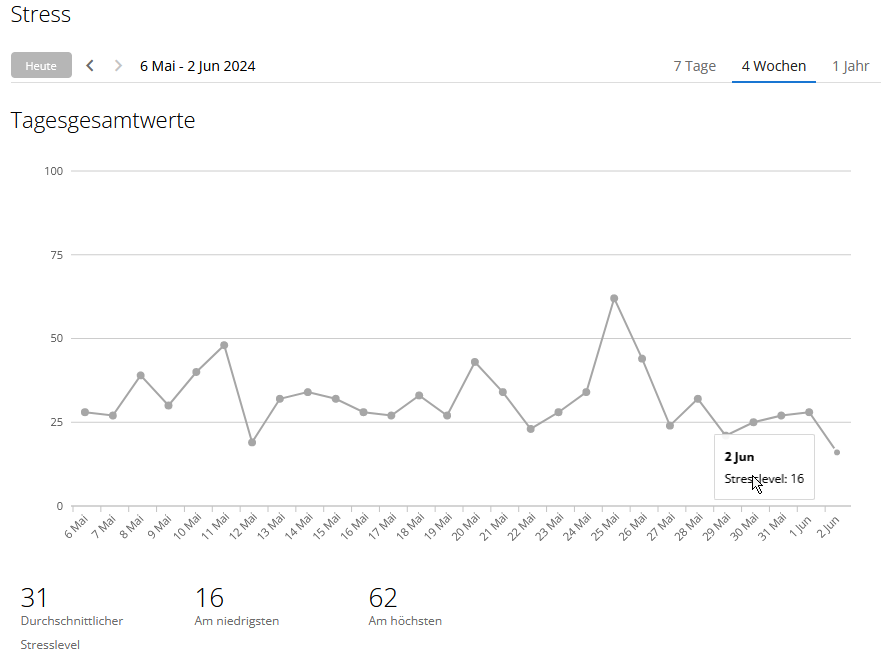Click the 19 Mai axis label
891x671 pixels.
pos(438,527)
